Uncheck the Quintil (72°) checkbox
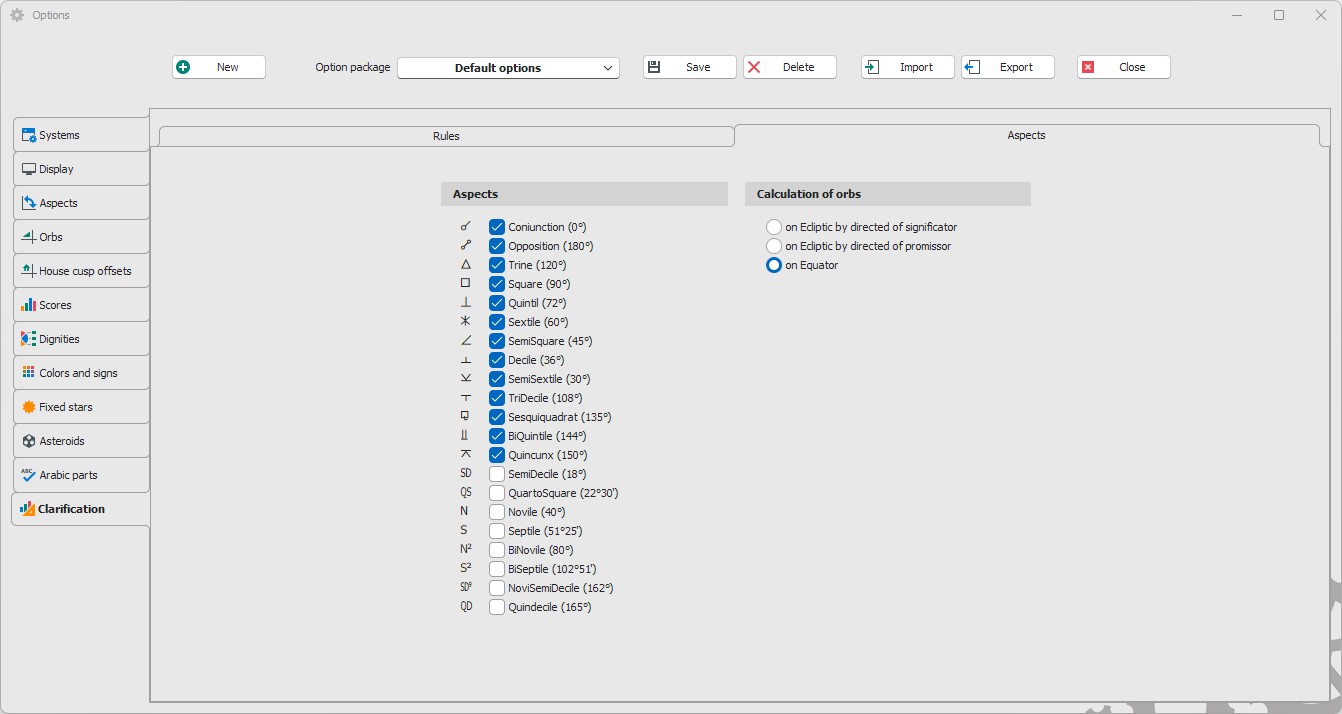Image resolution: width=1342 pixels, height=714 pixels. (497, 303)
